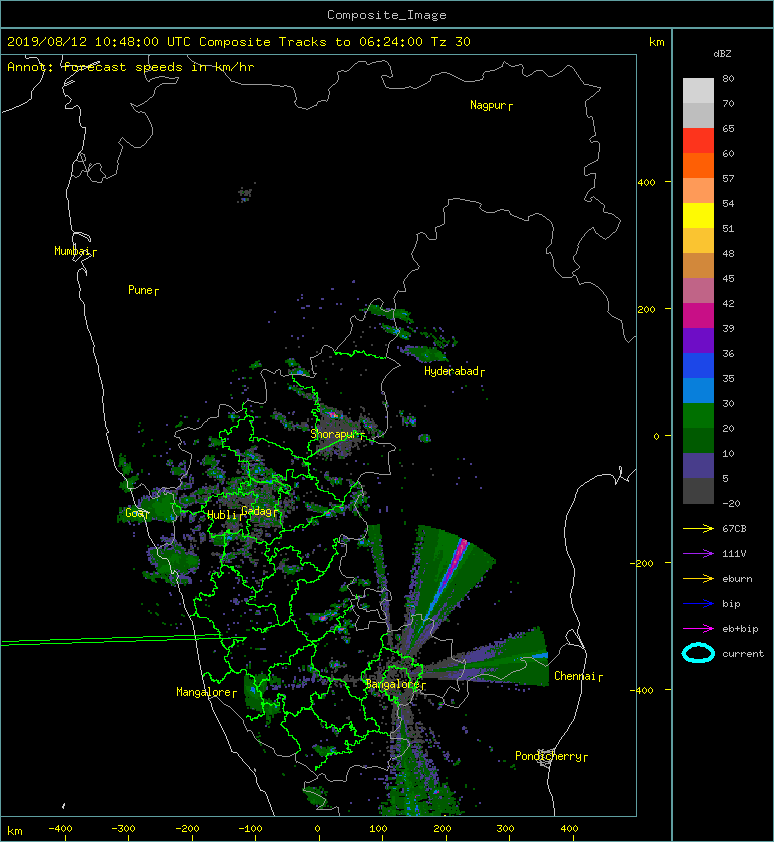The width and height of the screenshot is (774, 842).
Task: Click the eburn arrow legend icon
Action: [698, 578]
